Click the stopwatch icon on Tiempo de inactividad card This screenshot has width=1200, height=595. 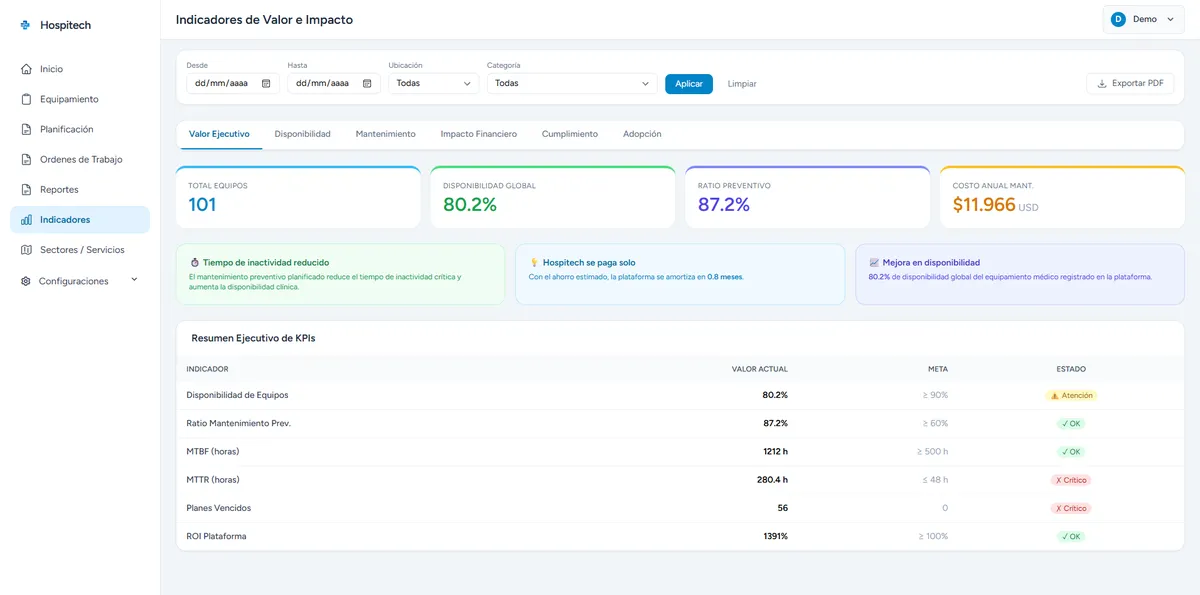point(194,262)
